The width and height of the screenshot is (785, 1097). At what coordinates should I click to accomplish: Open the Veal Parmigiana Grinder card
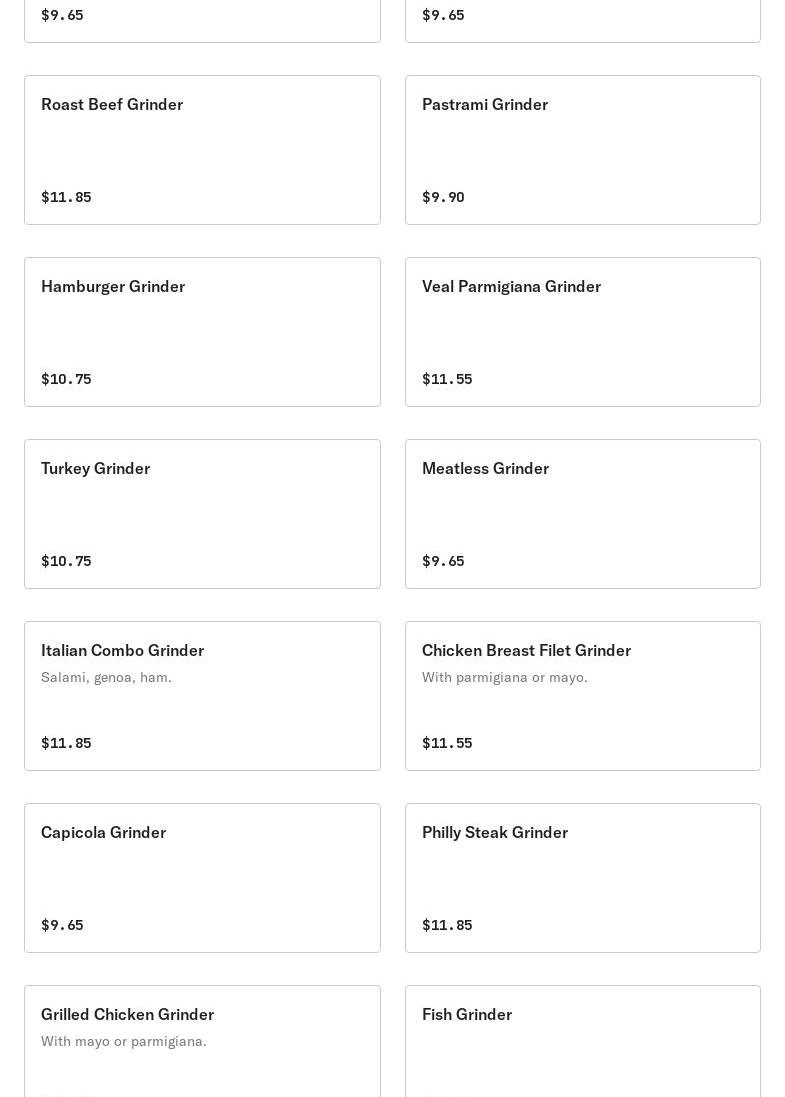pos(582,332)
